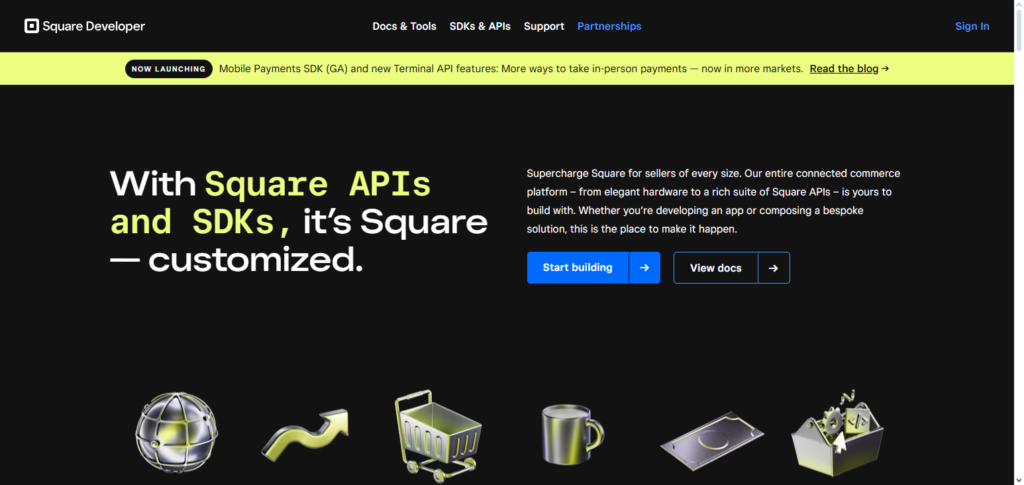Open the Partnerships menu
1024x485 pixels.
[x=609, y=26]
